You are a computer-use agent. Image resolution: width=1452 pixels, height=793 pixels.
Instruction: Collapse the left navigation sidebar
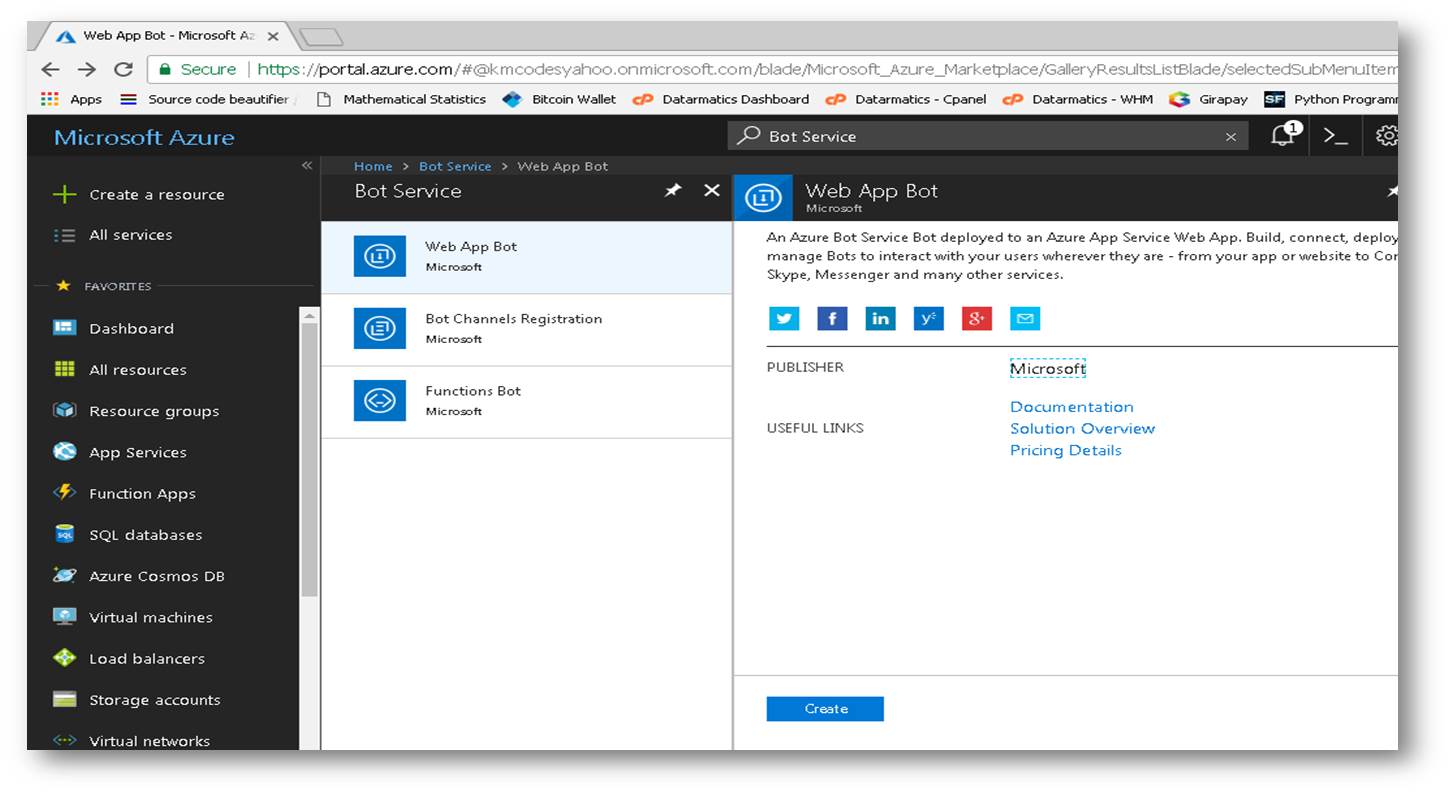click(x=307, y=166)
